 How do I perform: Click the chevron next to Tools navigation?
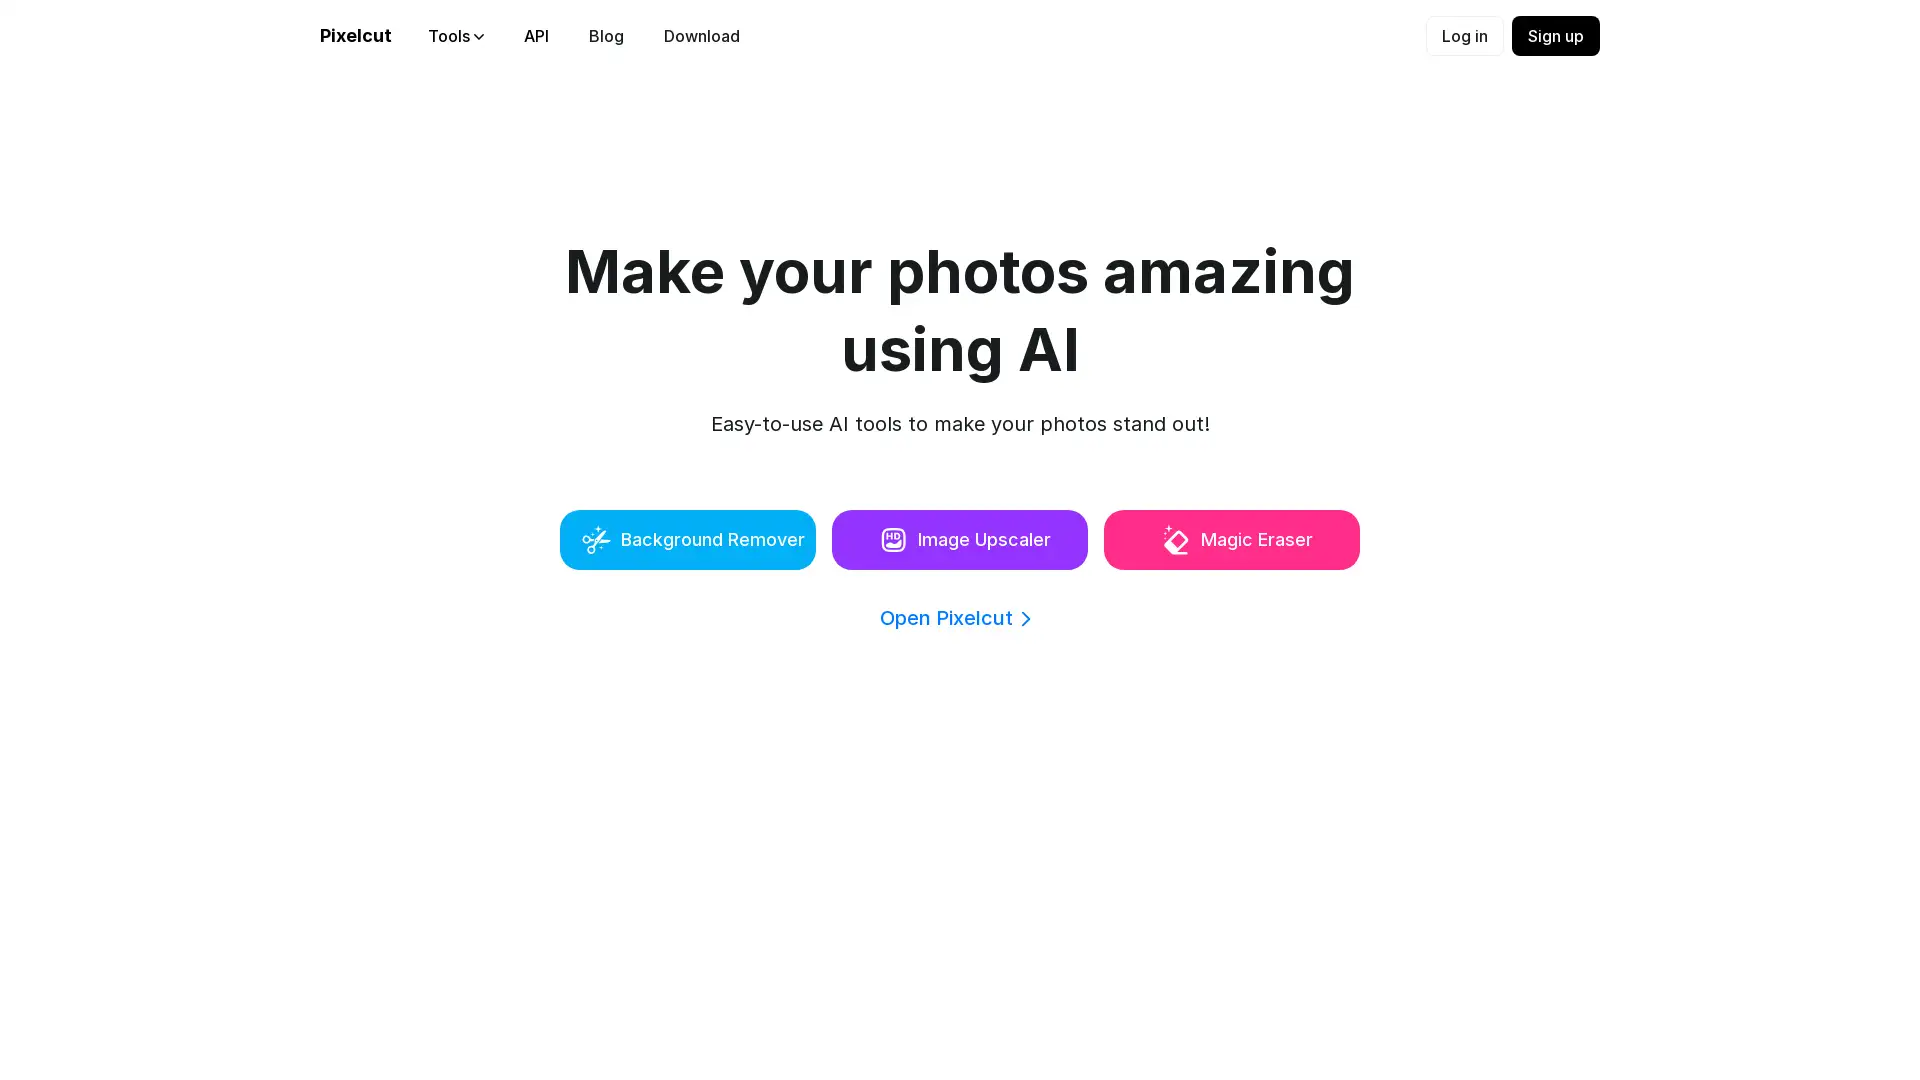pyautogui.click(x=479, y=36)
